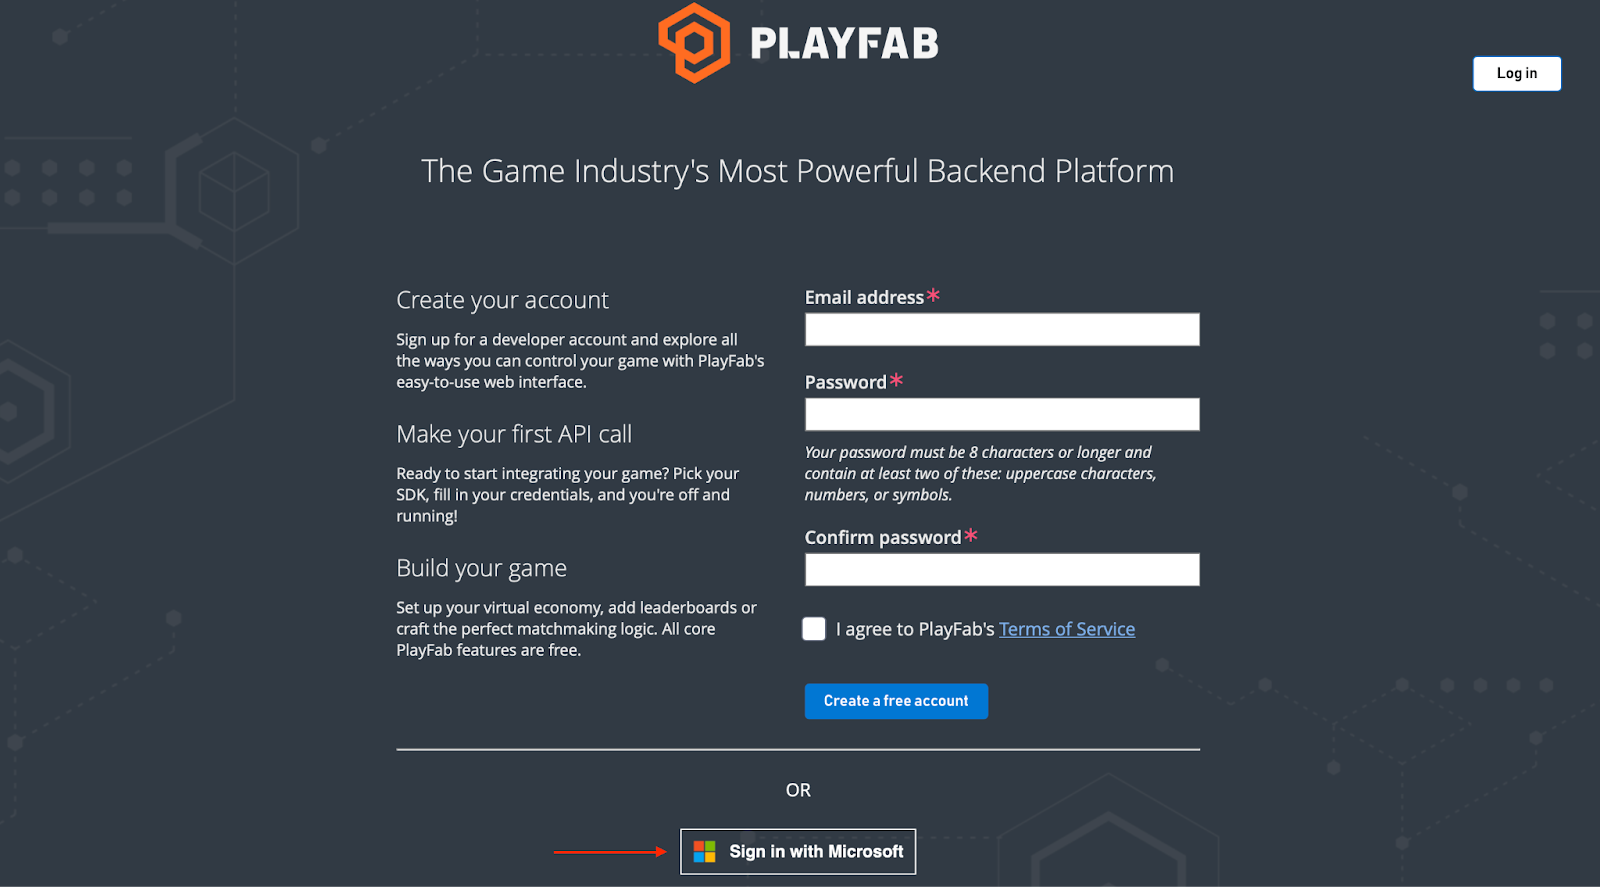The height and width of the screenshot is (887, 1600).
Task: Click the orange PlayFab hexagon logo
Action: coord(694,43)
